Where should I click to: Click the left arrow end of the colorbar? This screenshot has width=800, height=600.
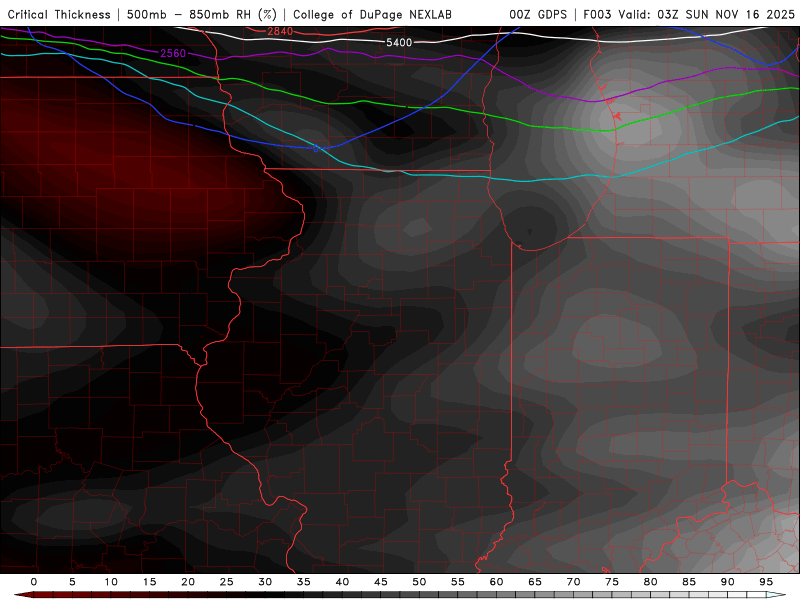pyautogui.click(x=23, y=595)
